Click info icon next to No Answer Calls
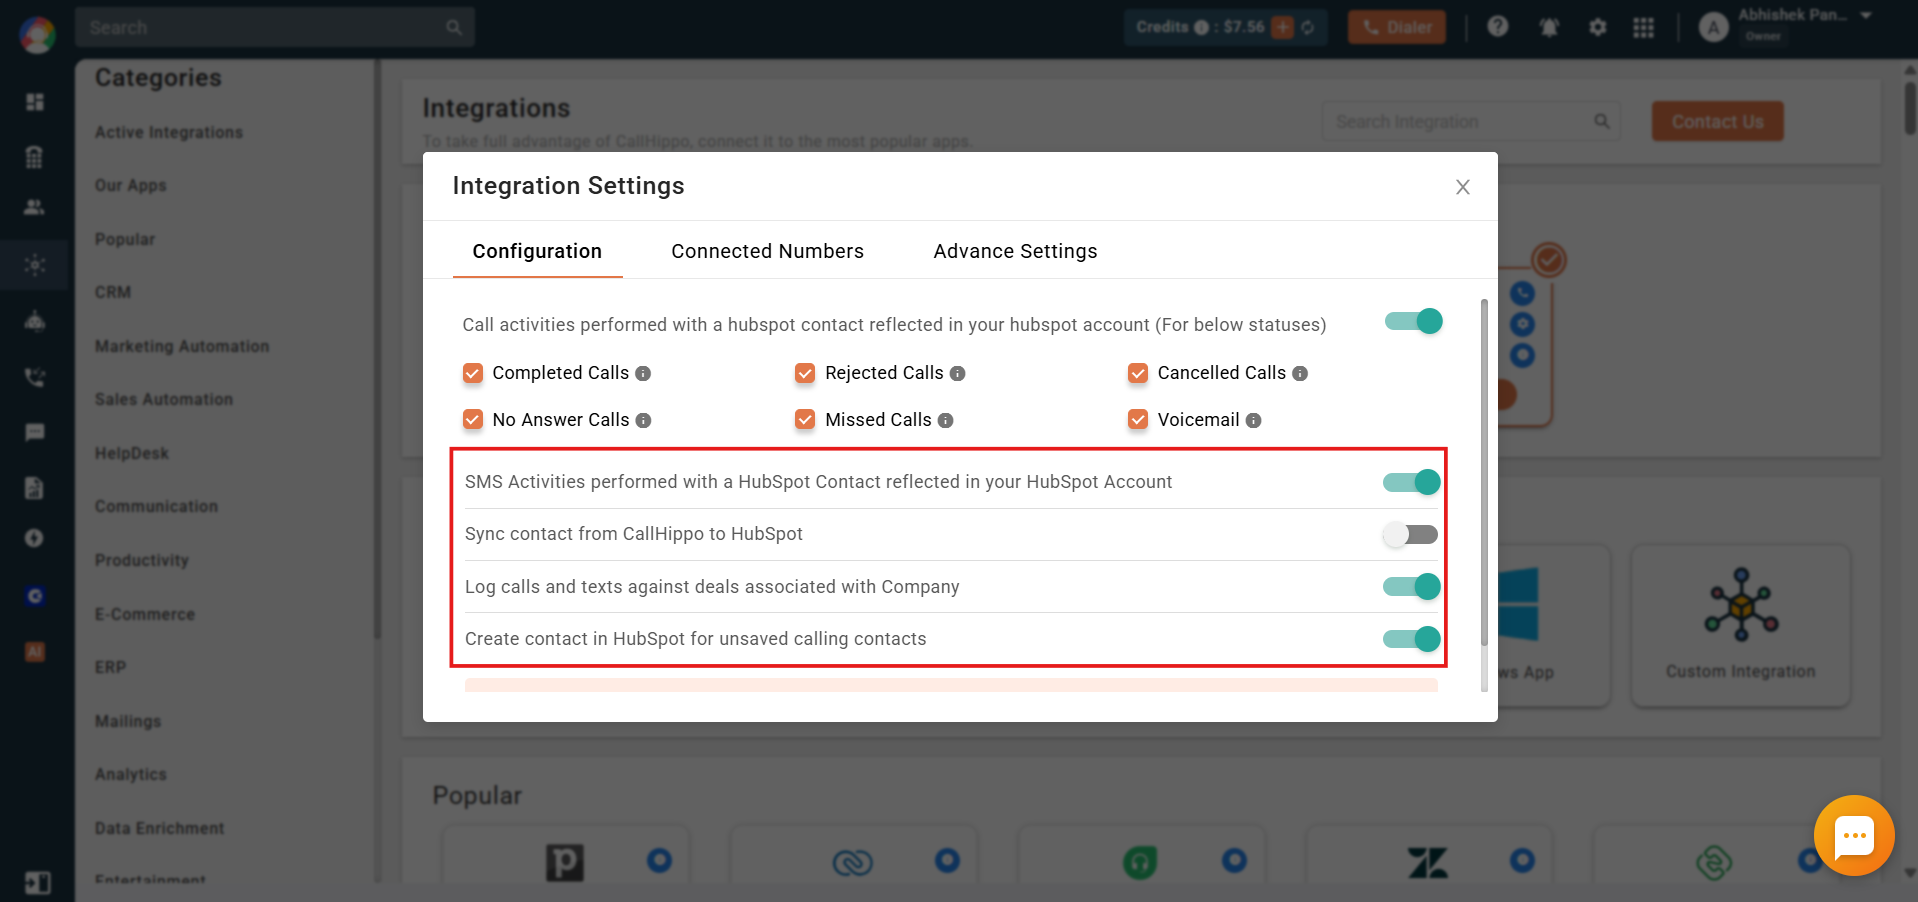 point(643,421)
